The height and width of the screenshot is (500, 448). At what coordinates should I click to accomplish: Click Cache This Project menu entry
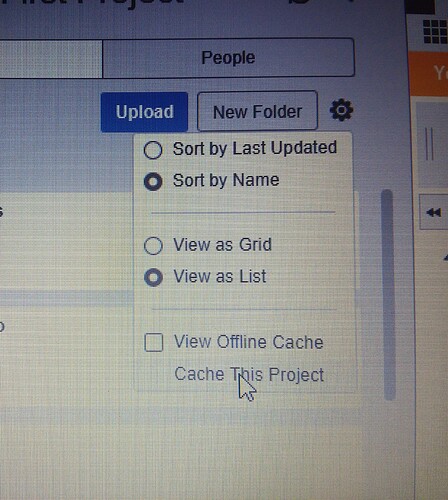click(x=249, y=375)
